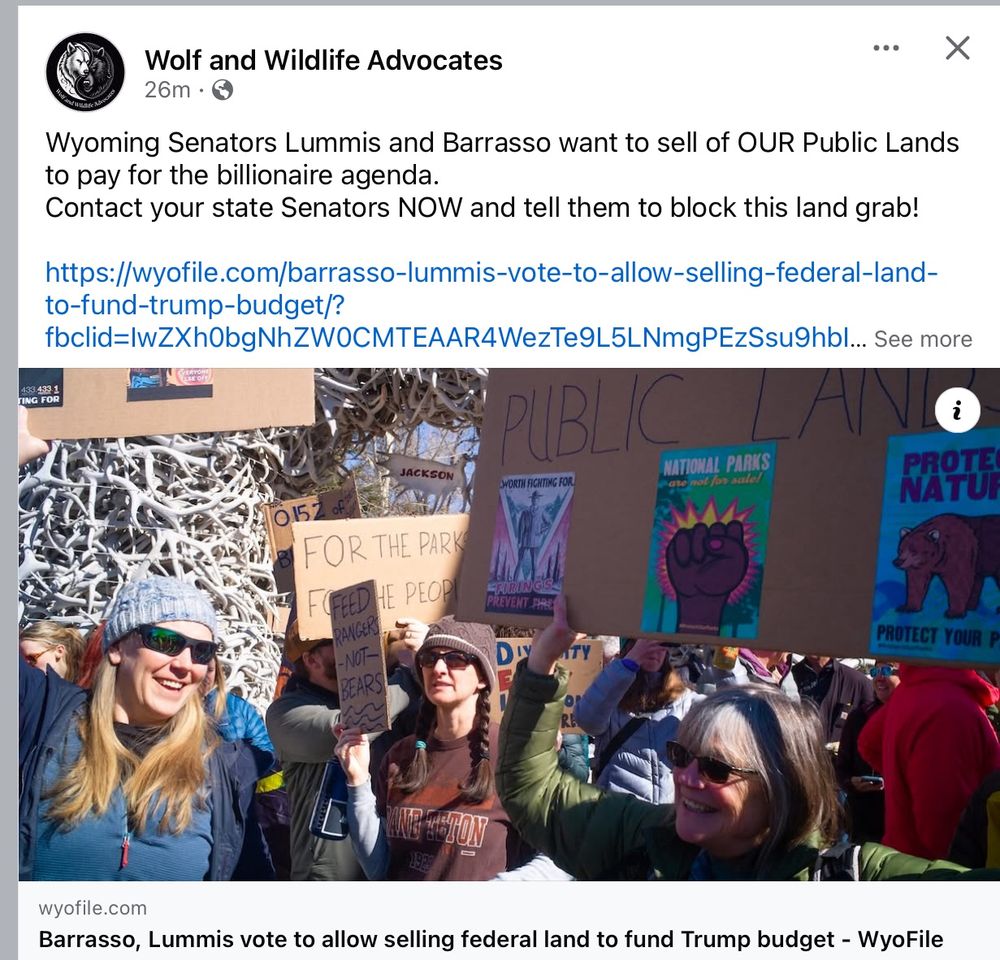The height and width of the screenshot is (960, 1000).
Task: Close the post with the X button
Action: point(957,48)
